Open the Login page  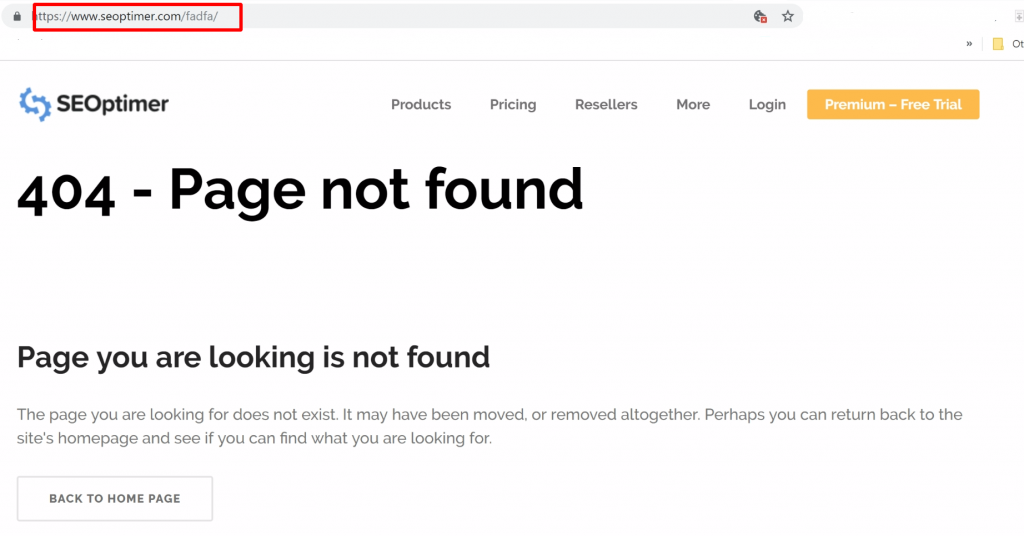tap(767, 105)
